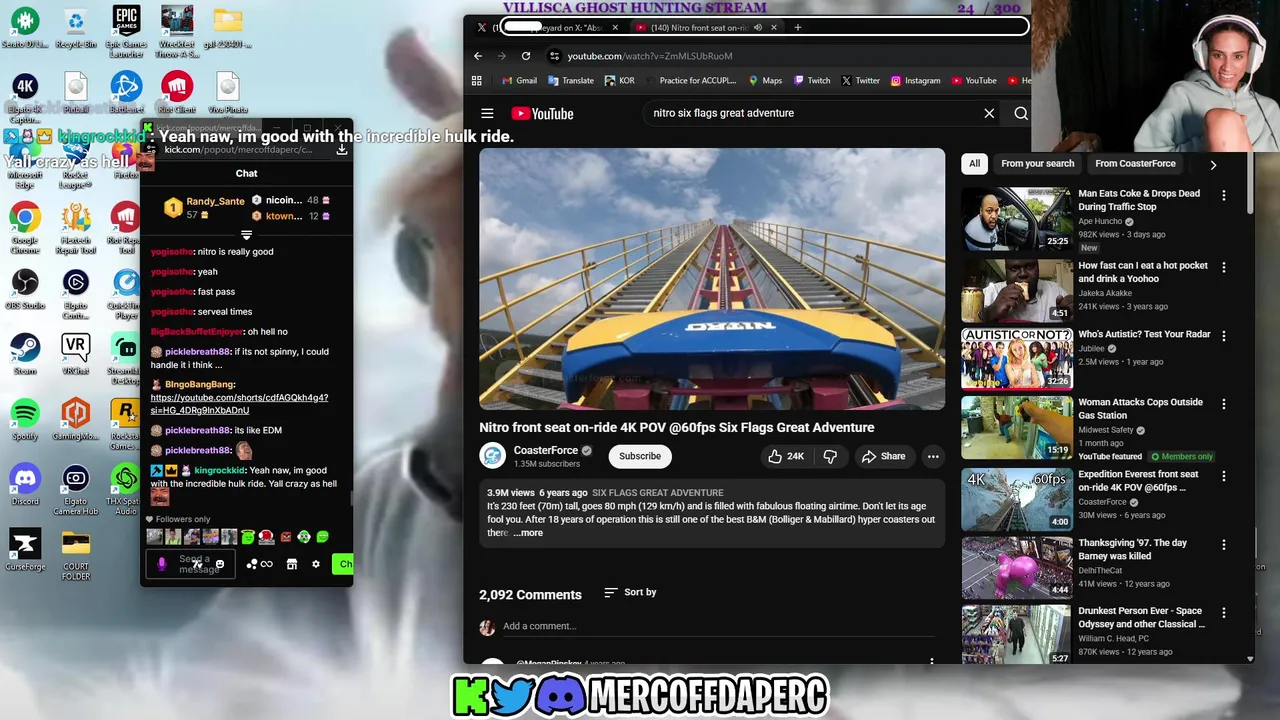1280x720 pixels.
Task: Open the YouTube hamburger guide menu
Action: (487, 114)
